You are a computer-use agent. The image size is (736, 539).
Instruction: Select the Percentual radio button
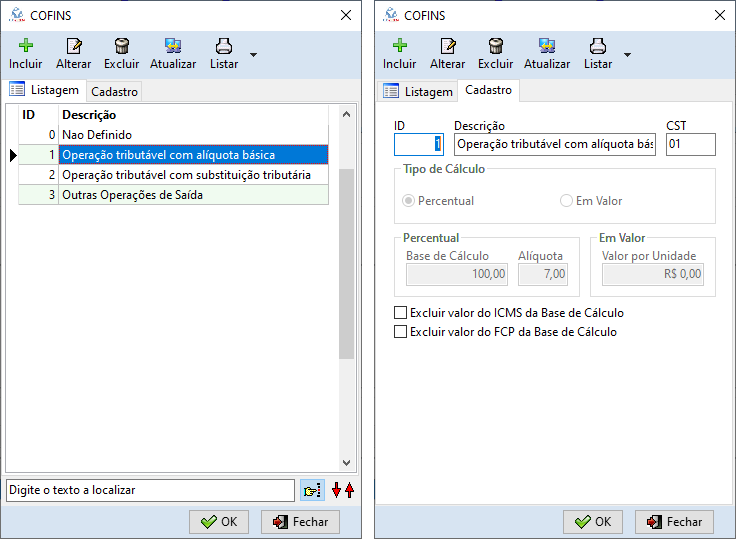tap(408, 201)
